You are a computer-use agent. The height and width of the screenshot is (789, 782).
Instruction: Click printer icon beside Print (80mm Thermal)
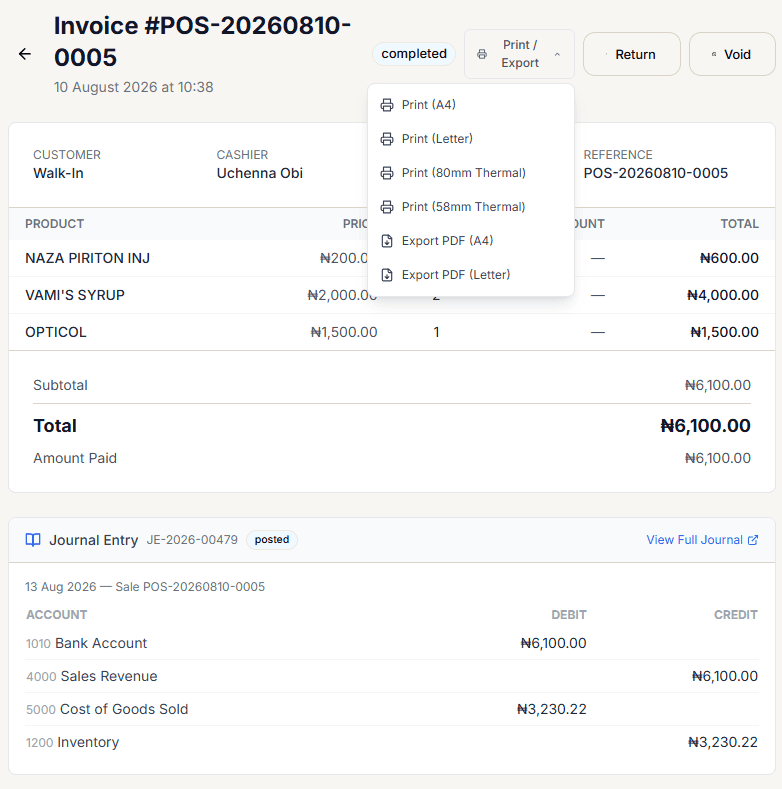386,173
